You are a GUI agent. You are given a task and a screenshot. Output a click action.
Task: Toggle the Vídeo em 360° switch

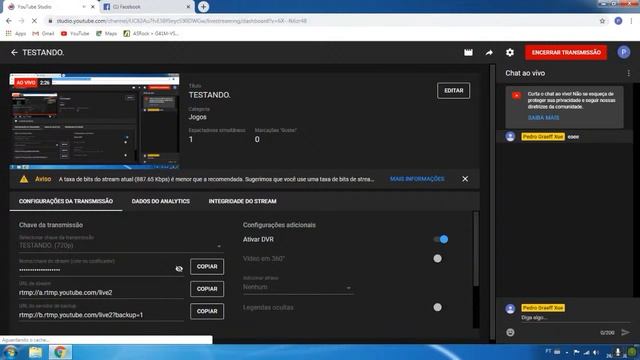pos(437,258)
